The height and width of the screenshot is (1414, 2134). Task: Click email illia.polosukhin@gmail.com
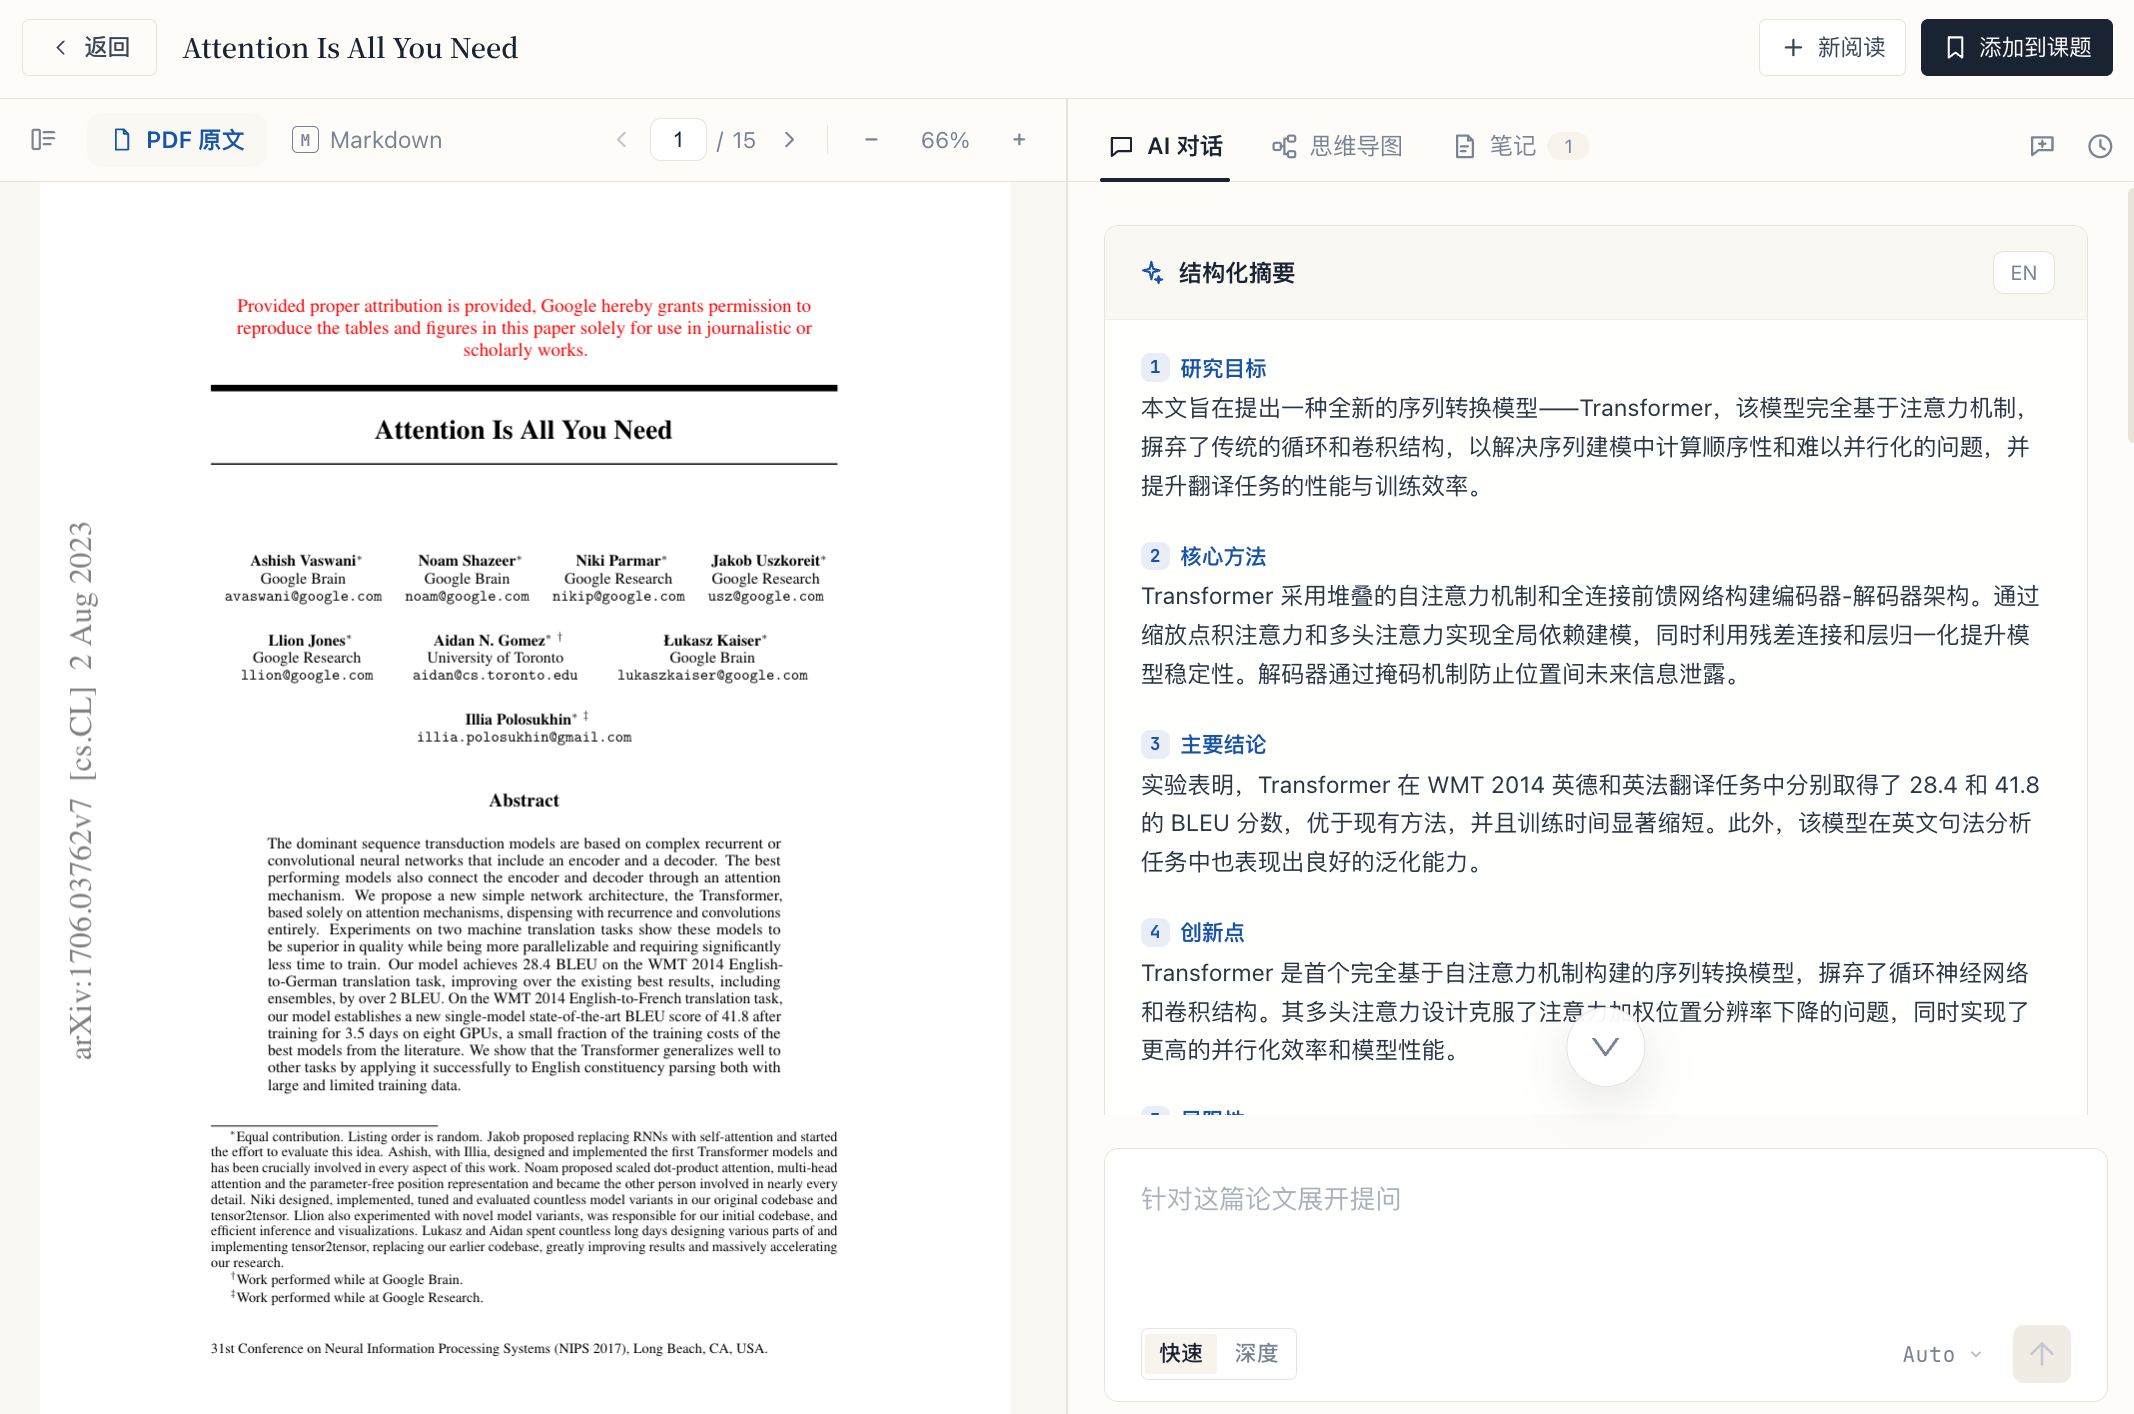click(x=524, y=737)
